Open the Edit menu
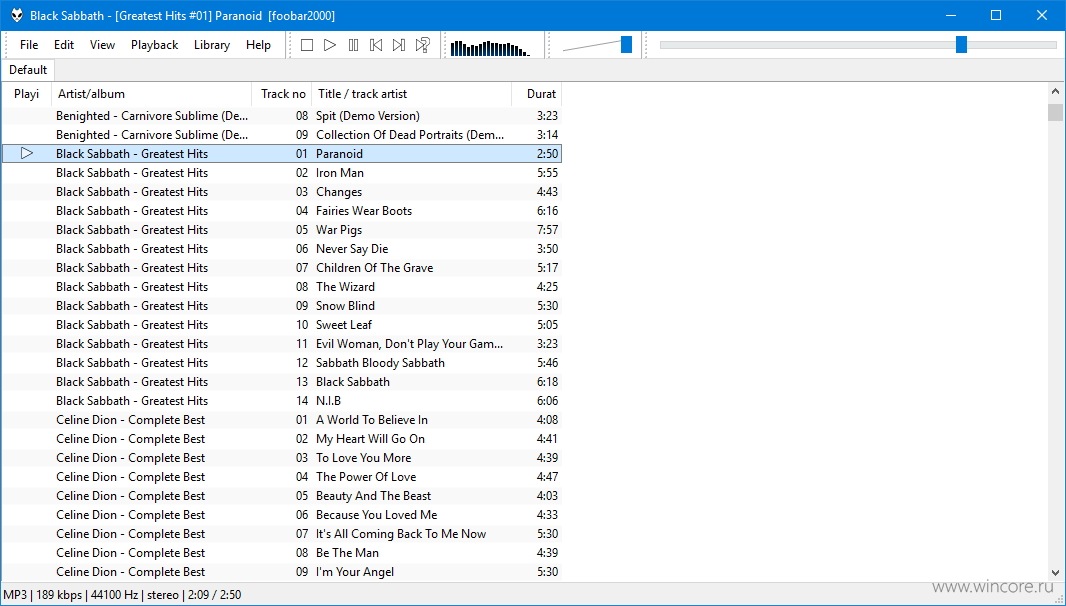 coord(64,45)
